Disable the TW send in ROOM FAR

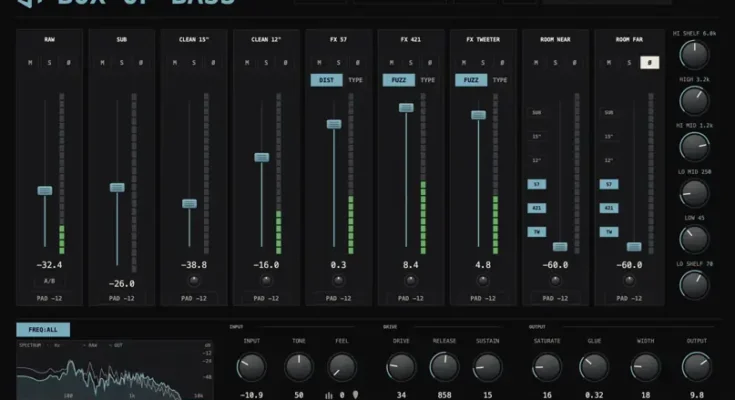click(x=609, y=232)
